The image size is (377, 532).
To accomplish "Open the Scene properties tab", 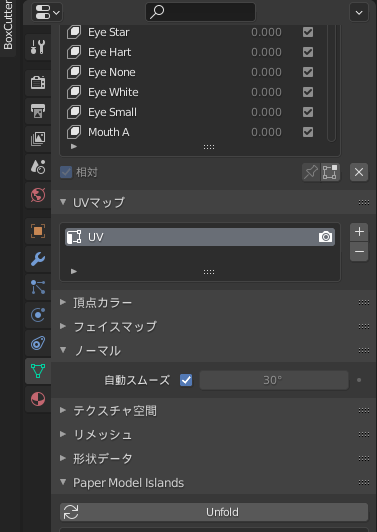I will 38,167.
